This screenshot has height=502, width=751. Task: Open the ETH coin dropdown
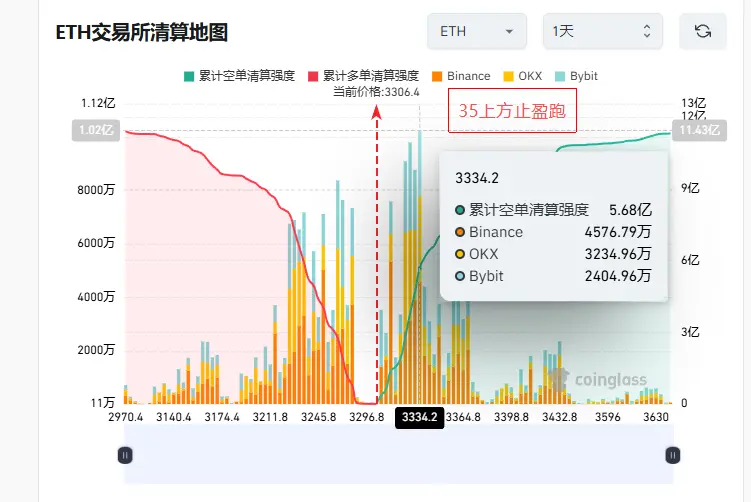[477, 32]
